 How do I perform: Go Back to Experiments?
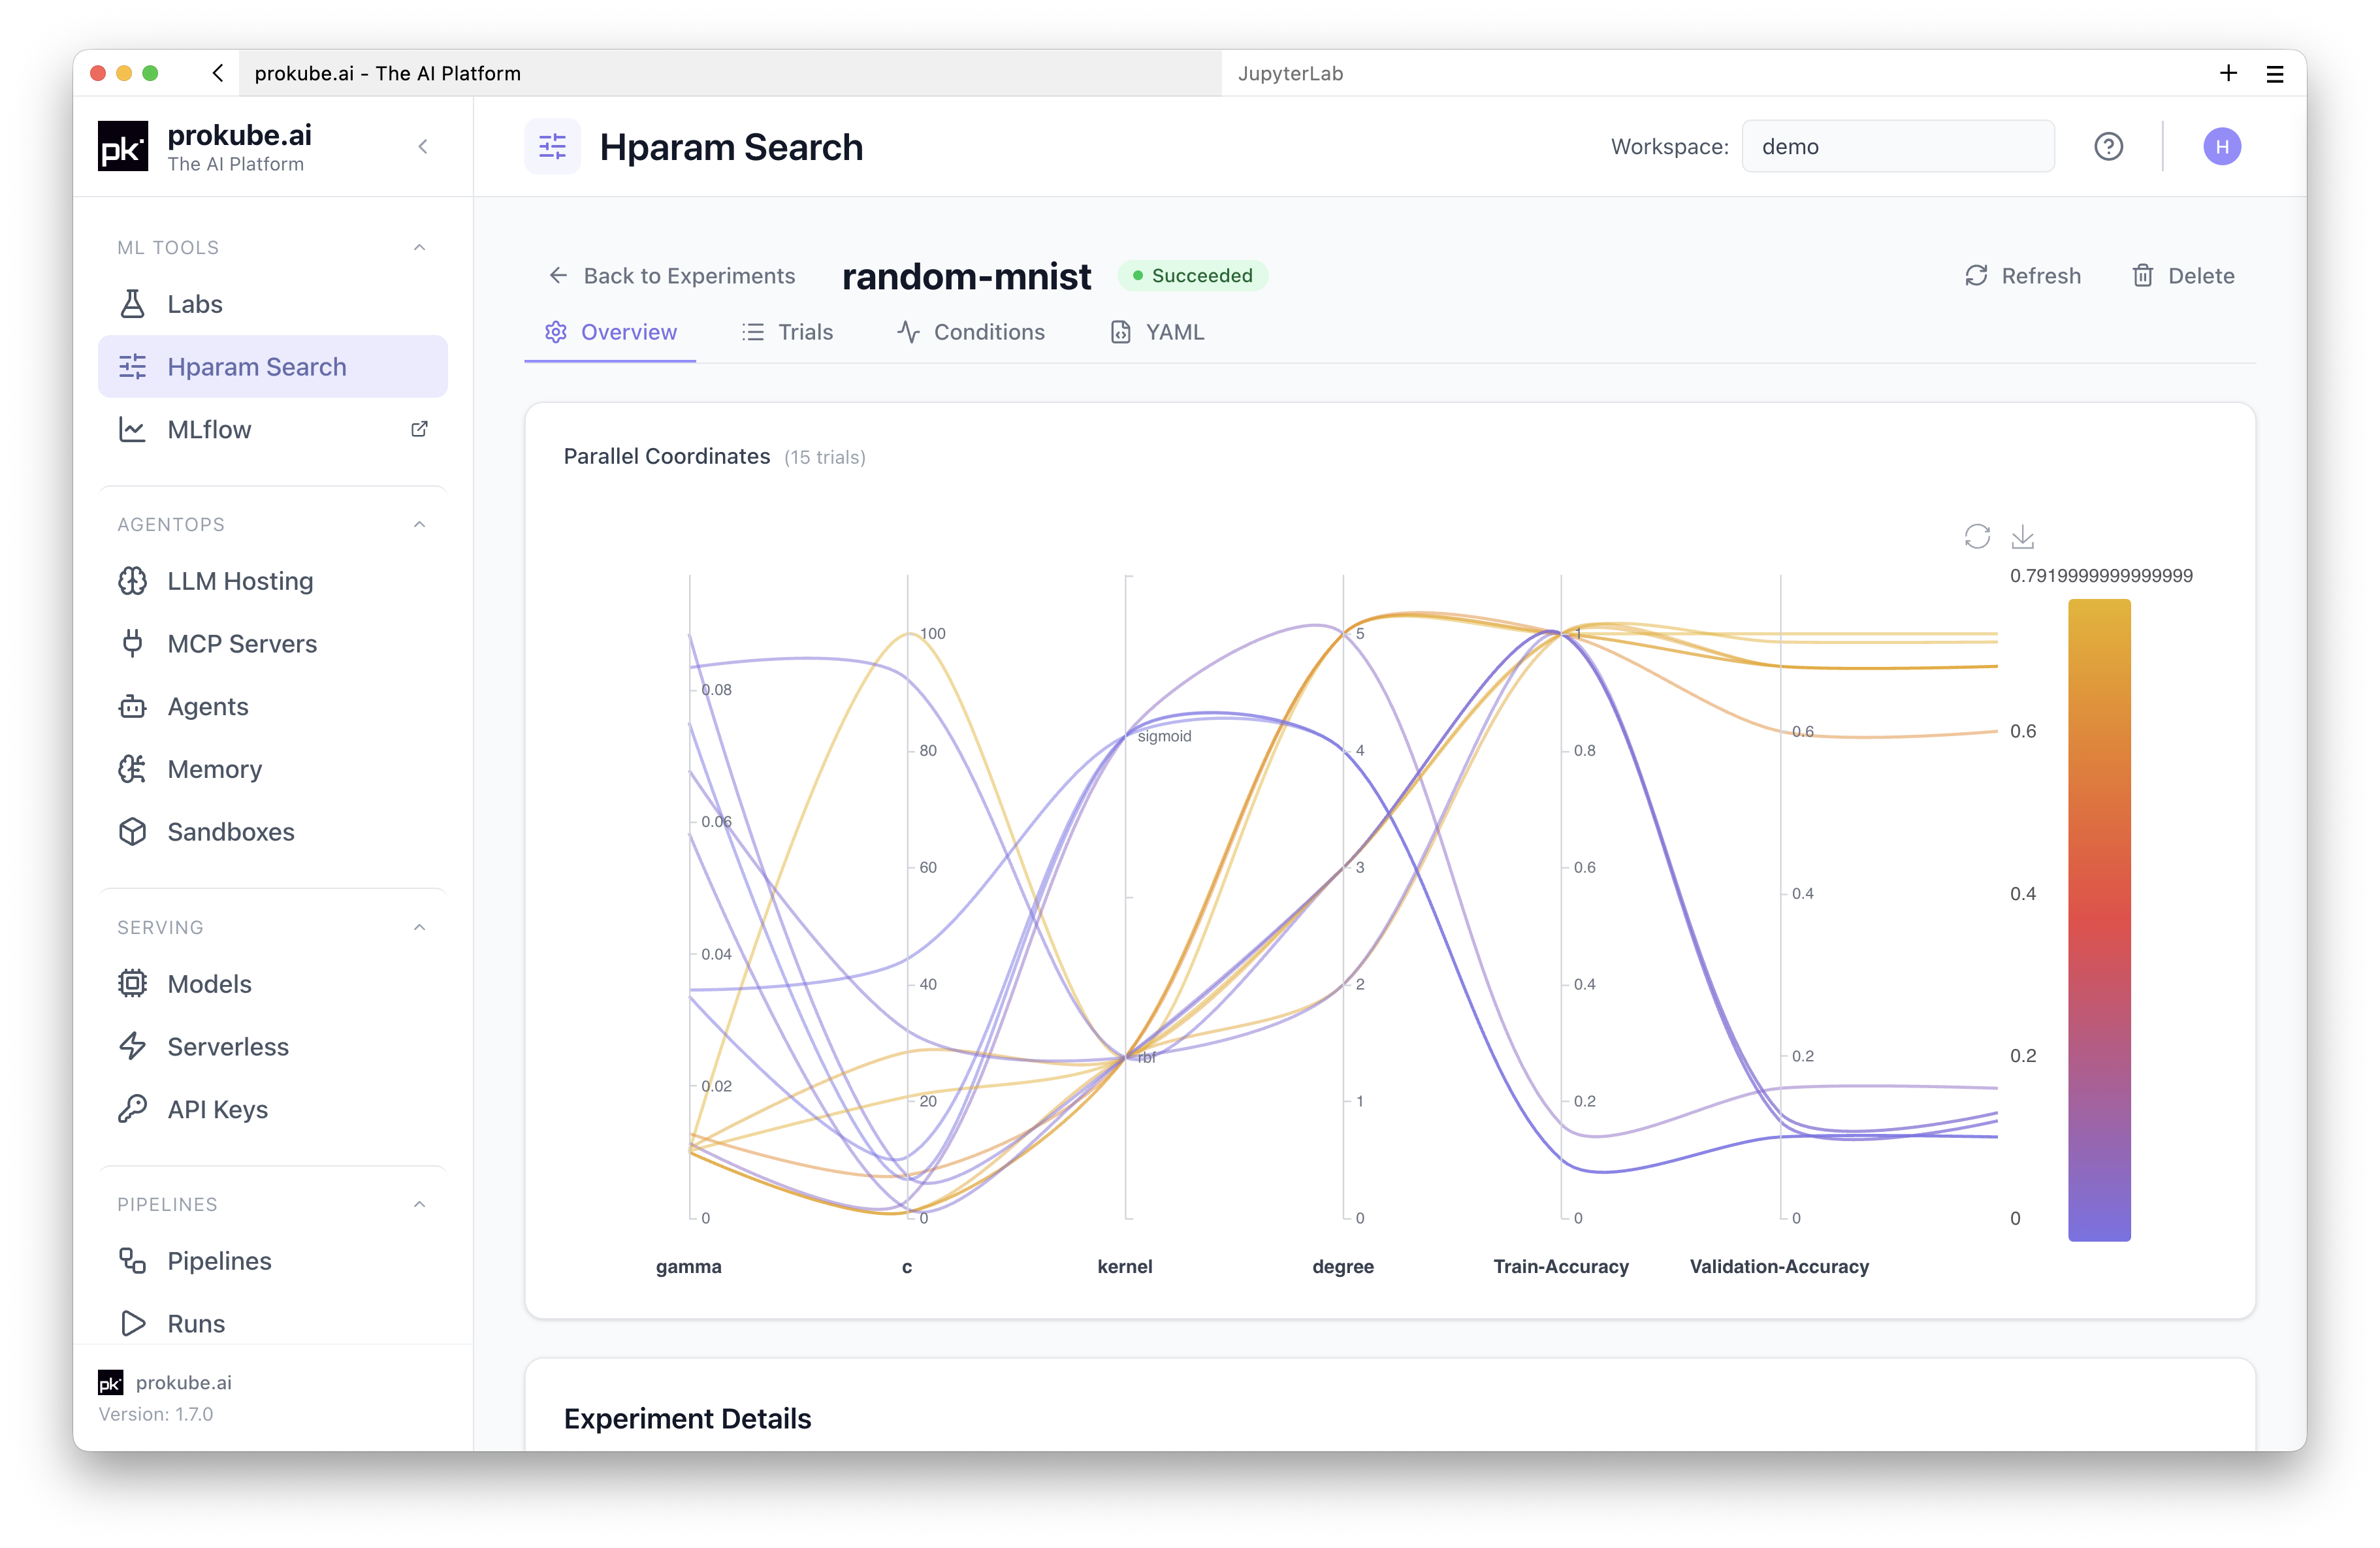click(671, 276)
